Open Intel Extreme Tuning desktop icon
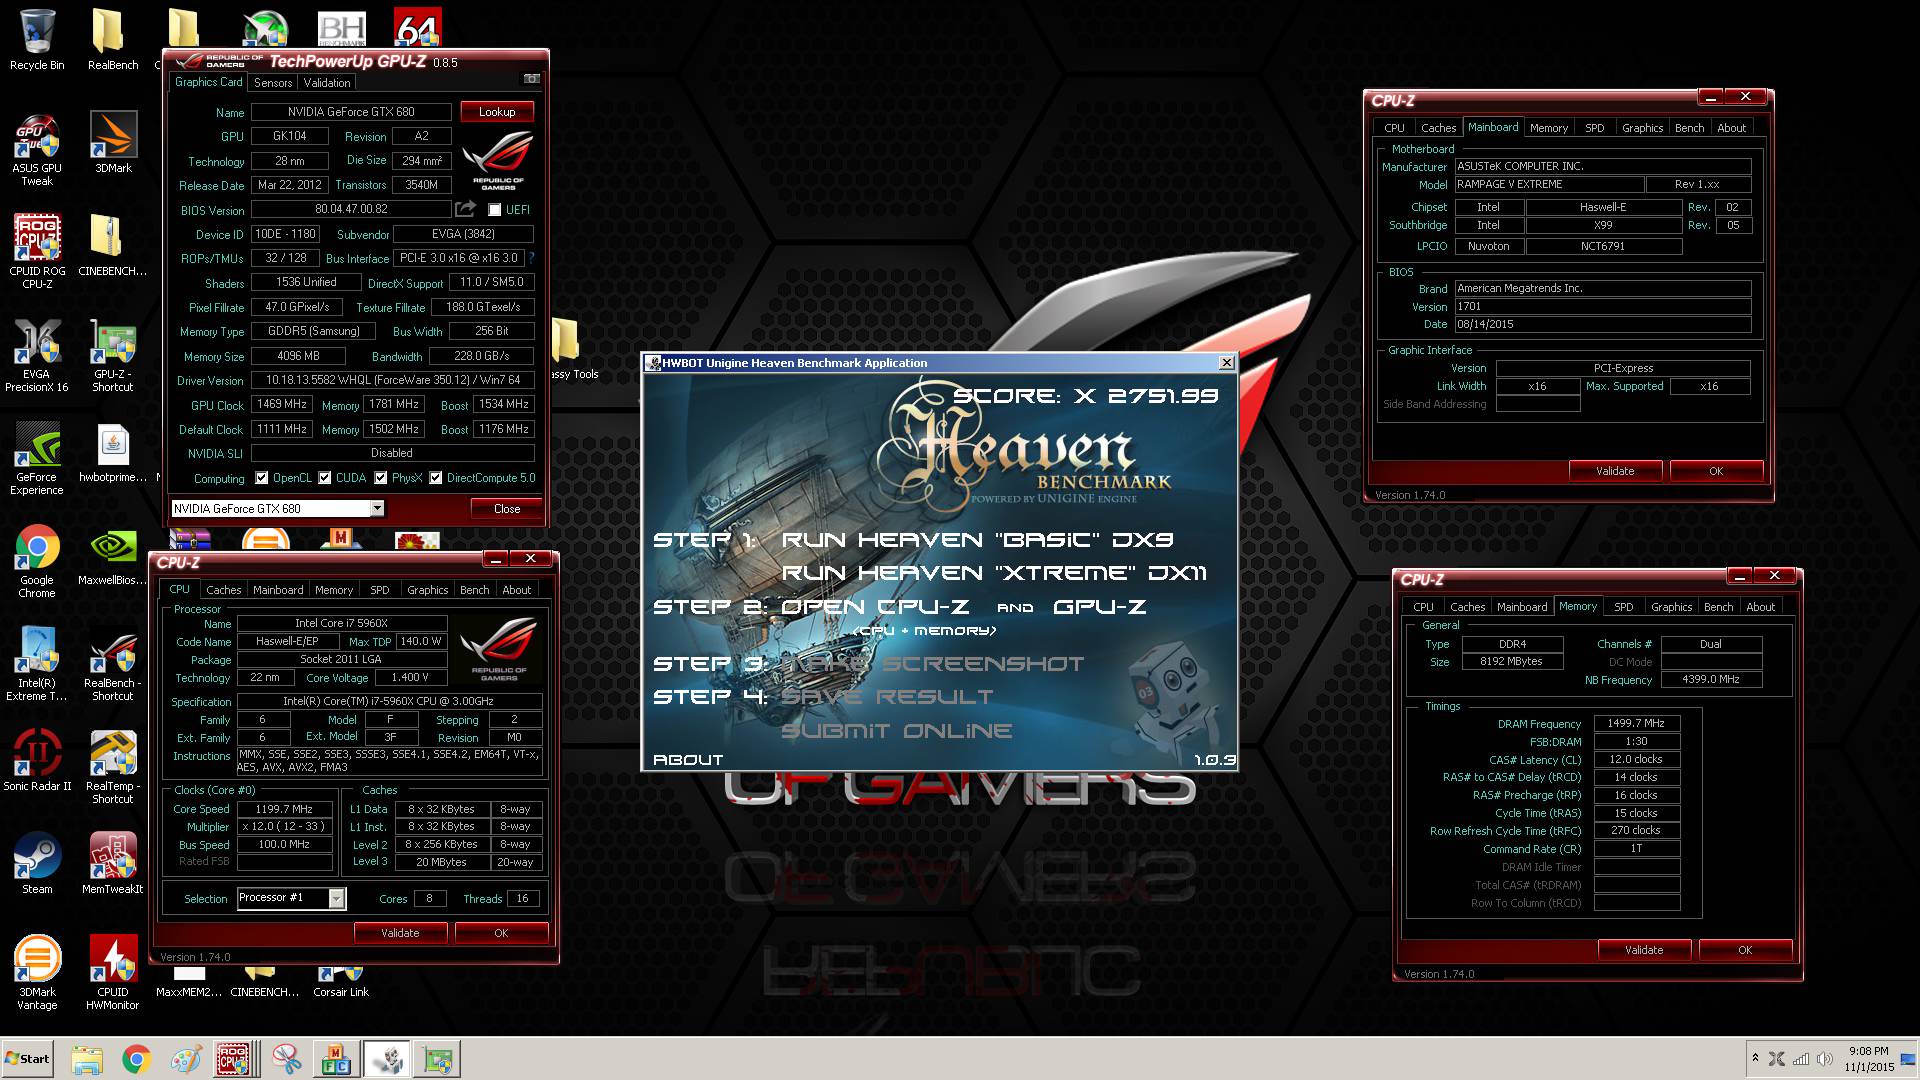 click(x=37, y=664)
